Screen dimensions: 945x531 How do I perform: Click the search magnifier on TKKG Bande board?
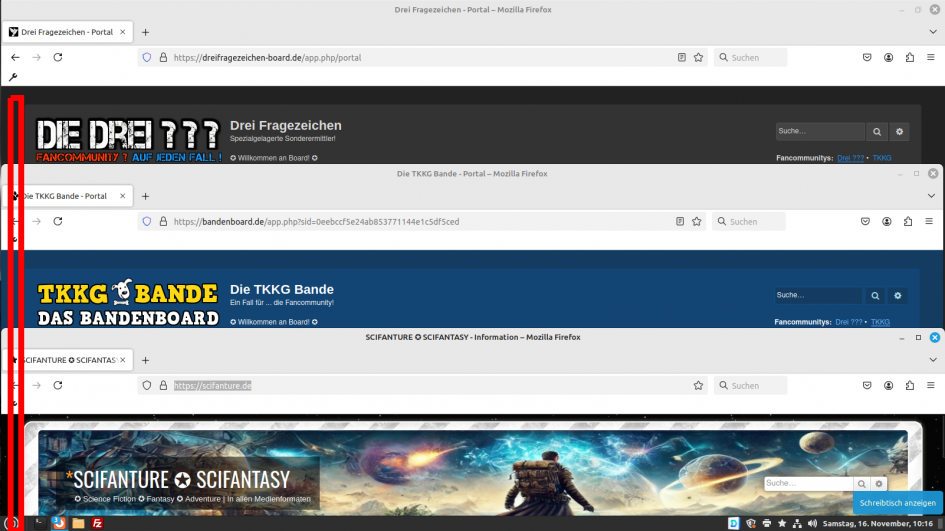pyautogui.click(x=875, y=295)
